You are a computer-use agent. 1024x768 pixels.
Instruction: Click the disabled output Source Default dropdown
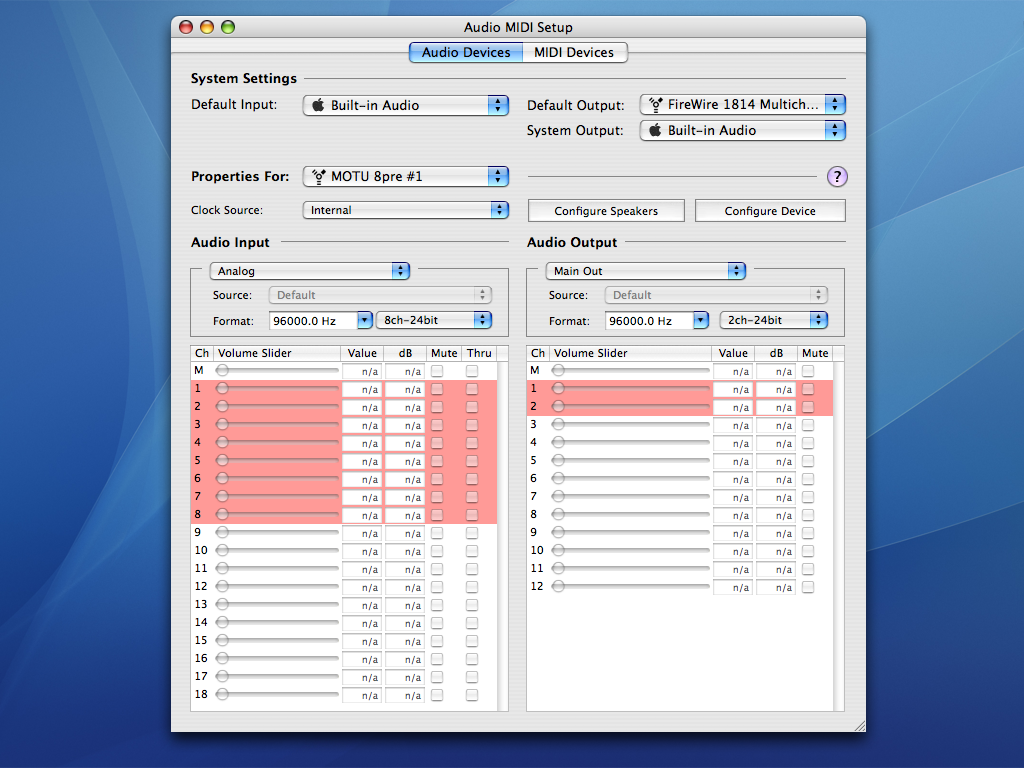coord(716,295)
